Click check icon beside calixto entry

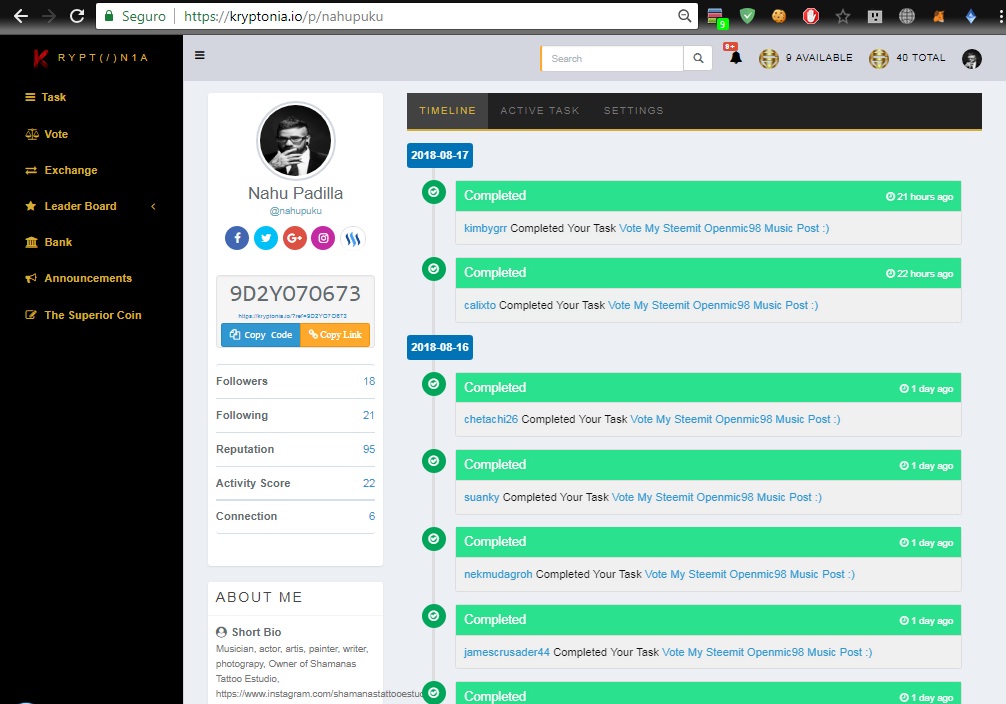click(434, 269)
